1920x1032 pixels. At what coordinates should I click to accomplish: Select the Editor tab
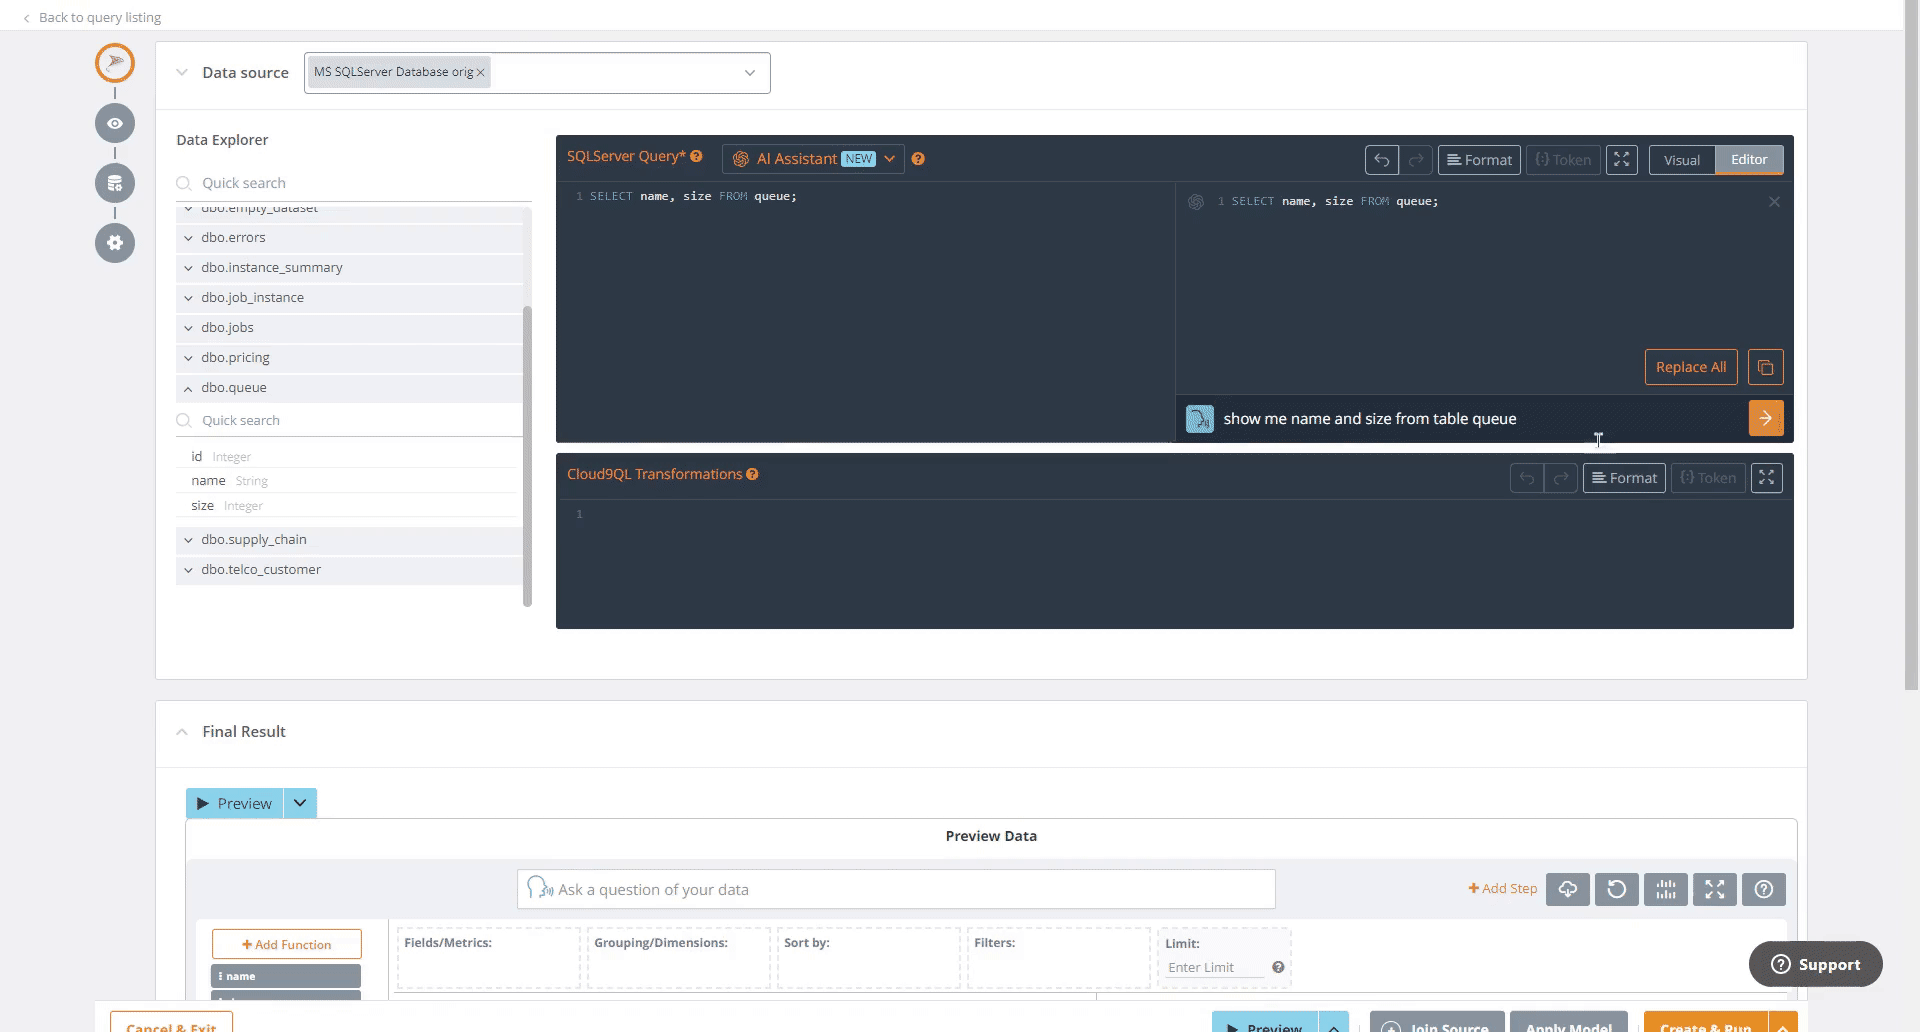click(x=1748, y=159)
